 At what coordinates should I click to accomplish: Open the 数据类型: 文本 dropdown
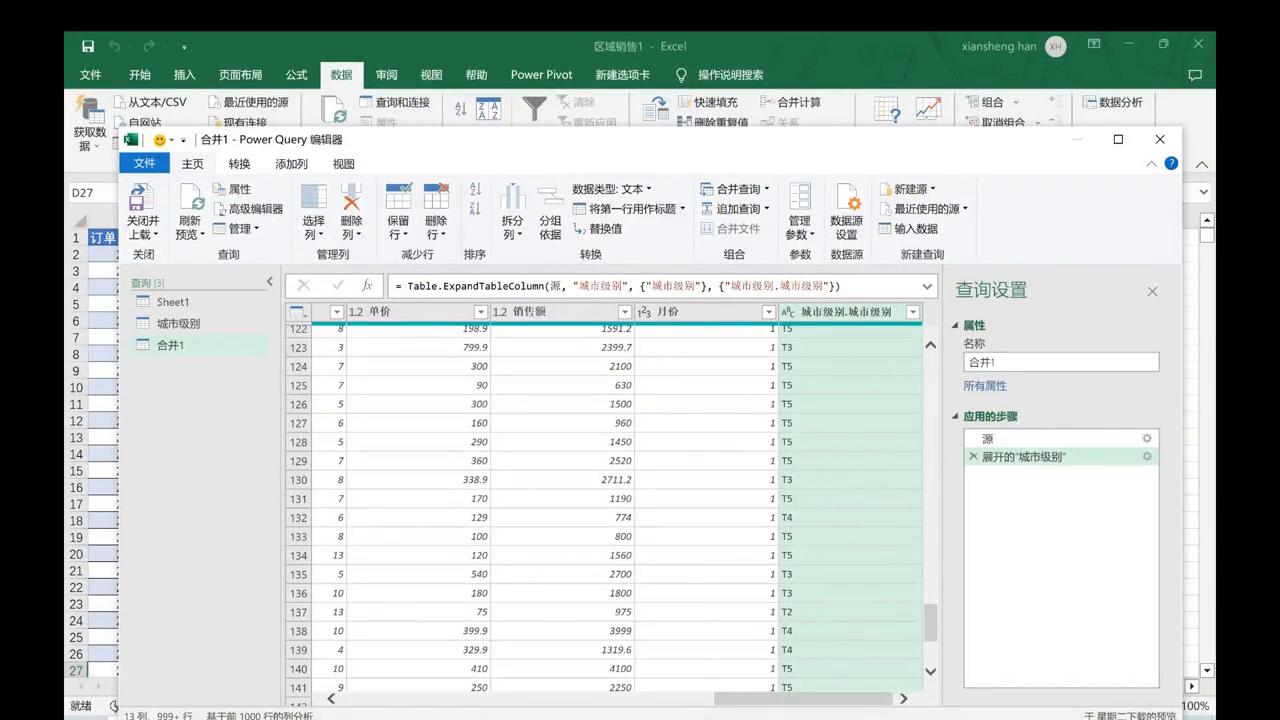click(611, 189)
